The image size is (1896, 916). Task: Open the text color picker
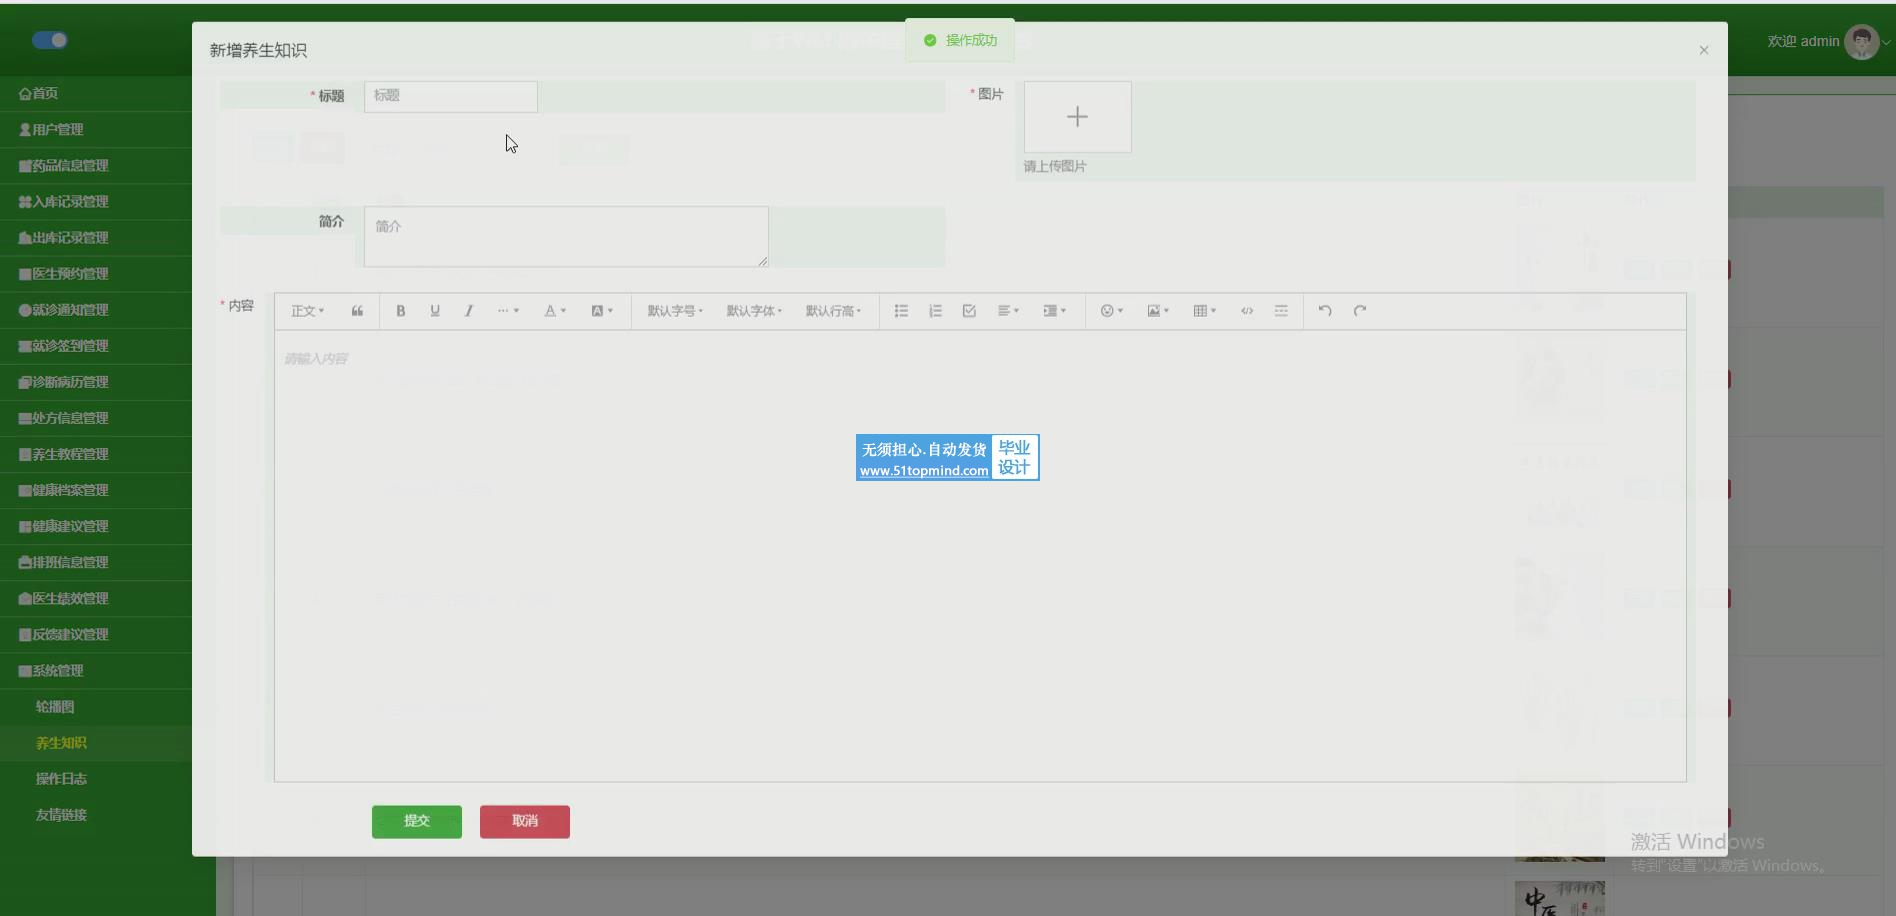[x=554, y=311]
